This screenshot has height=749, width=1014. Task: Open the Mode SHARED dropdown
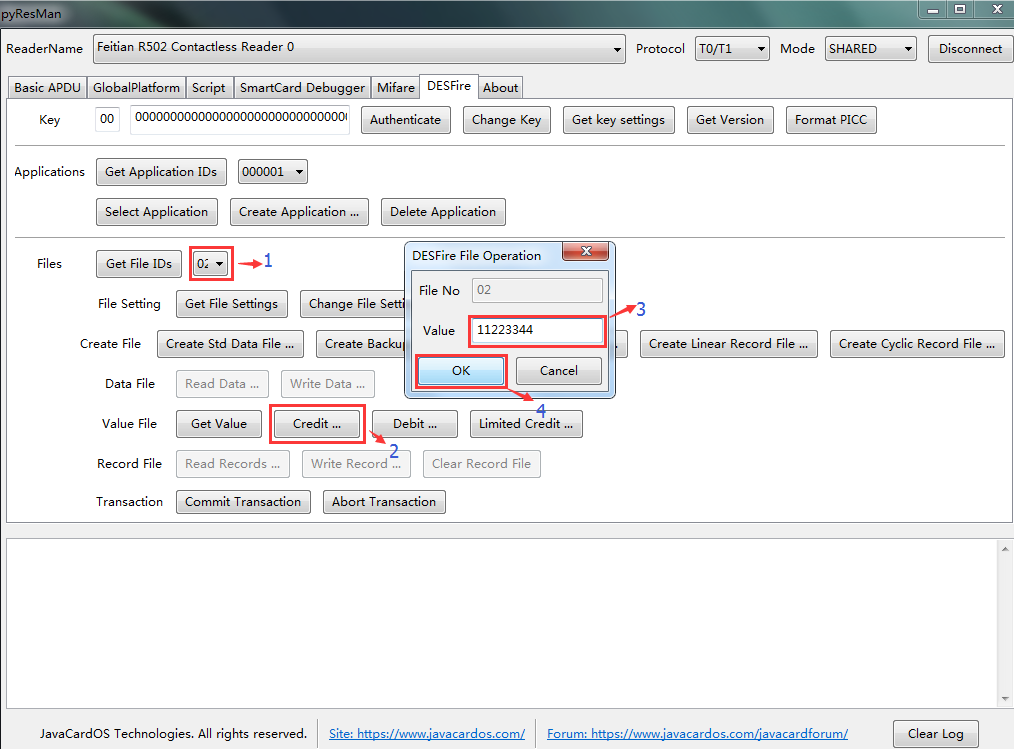pos(870,49)
